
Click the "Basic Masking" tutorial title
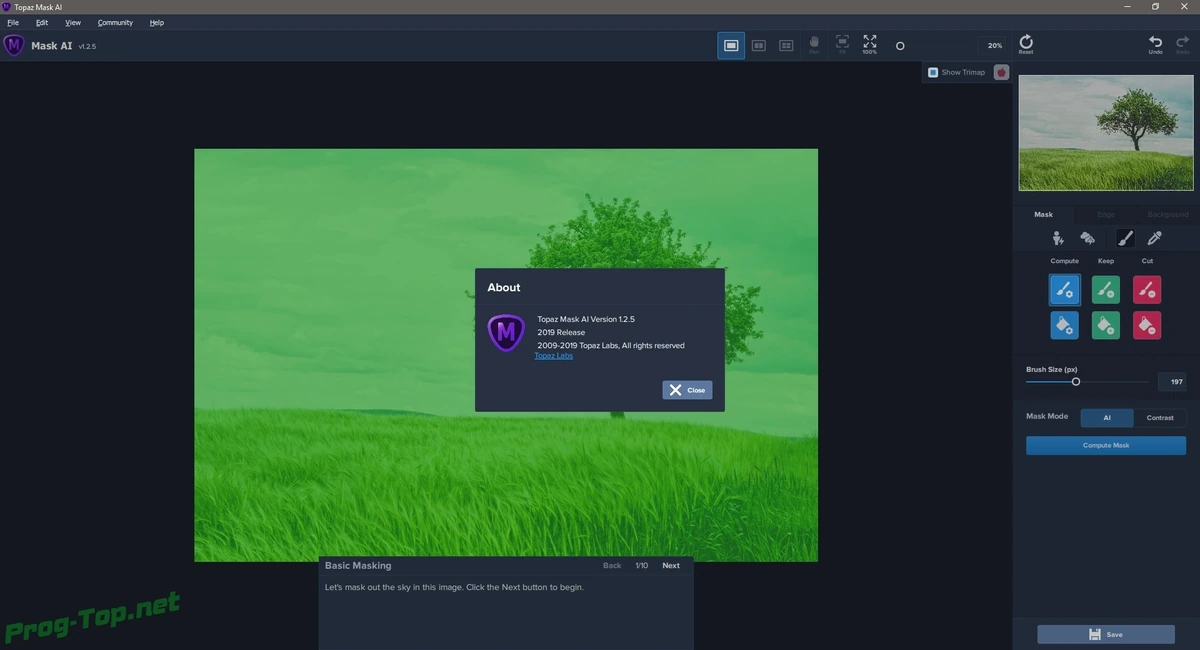click(x=358, y=565)
